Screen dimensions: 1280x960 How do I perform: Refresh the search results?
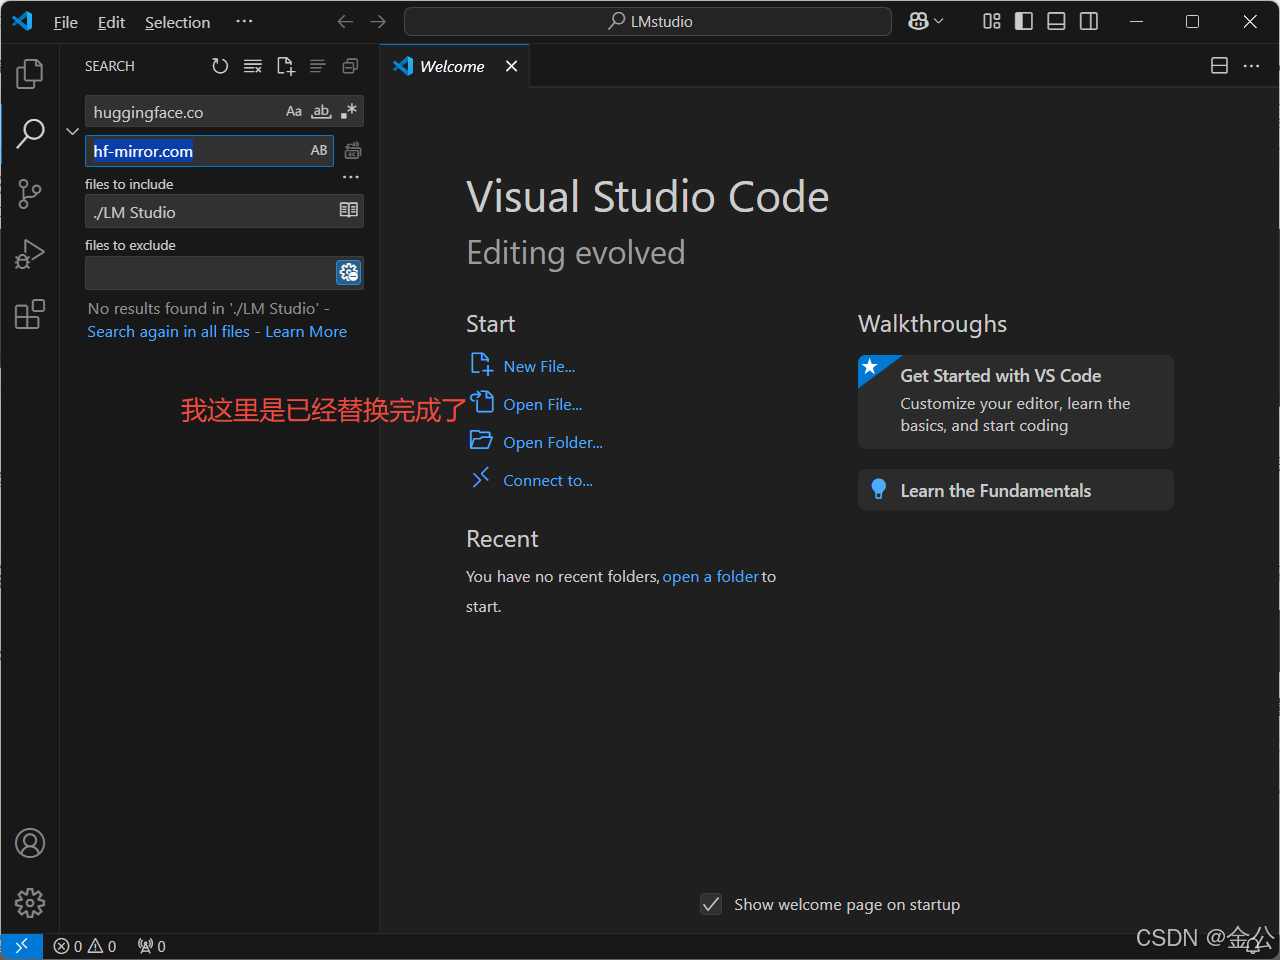pos(220,66)
